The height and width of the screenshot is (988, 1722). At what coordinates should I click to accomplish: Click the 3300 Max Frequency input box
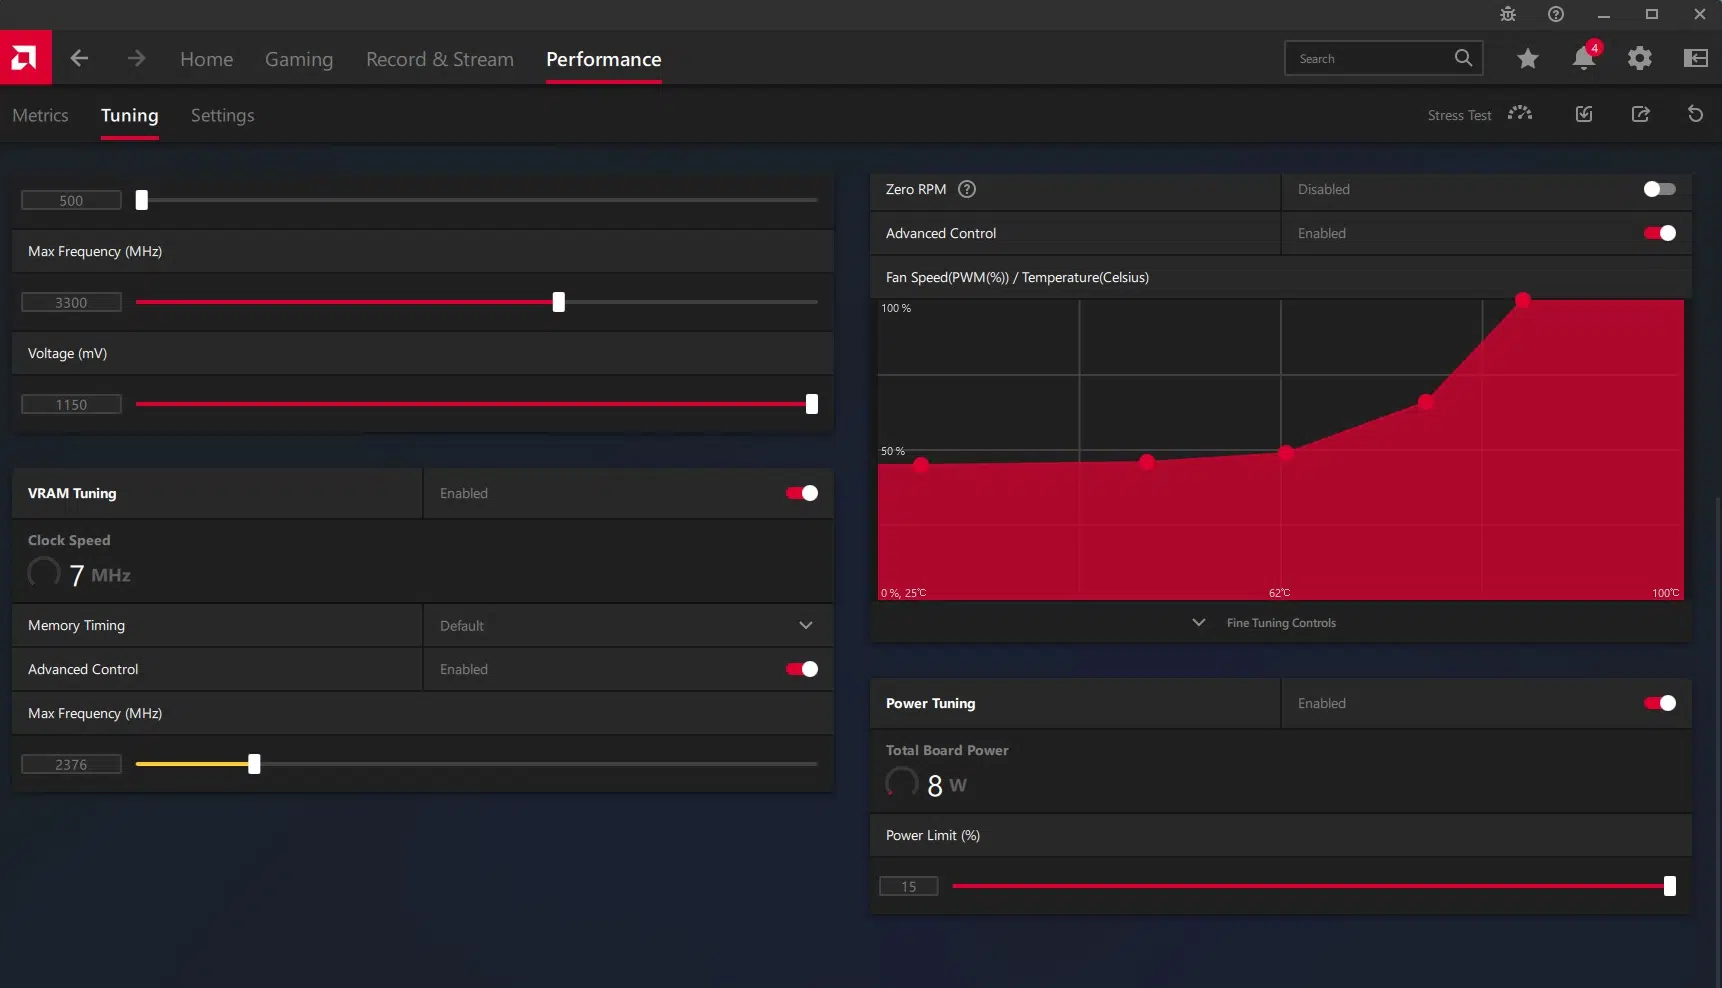(71, 302)
